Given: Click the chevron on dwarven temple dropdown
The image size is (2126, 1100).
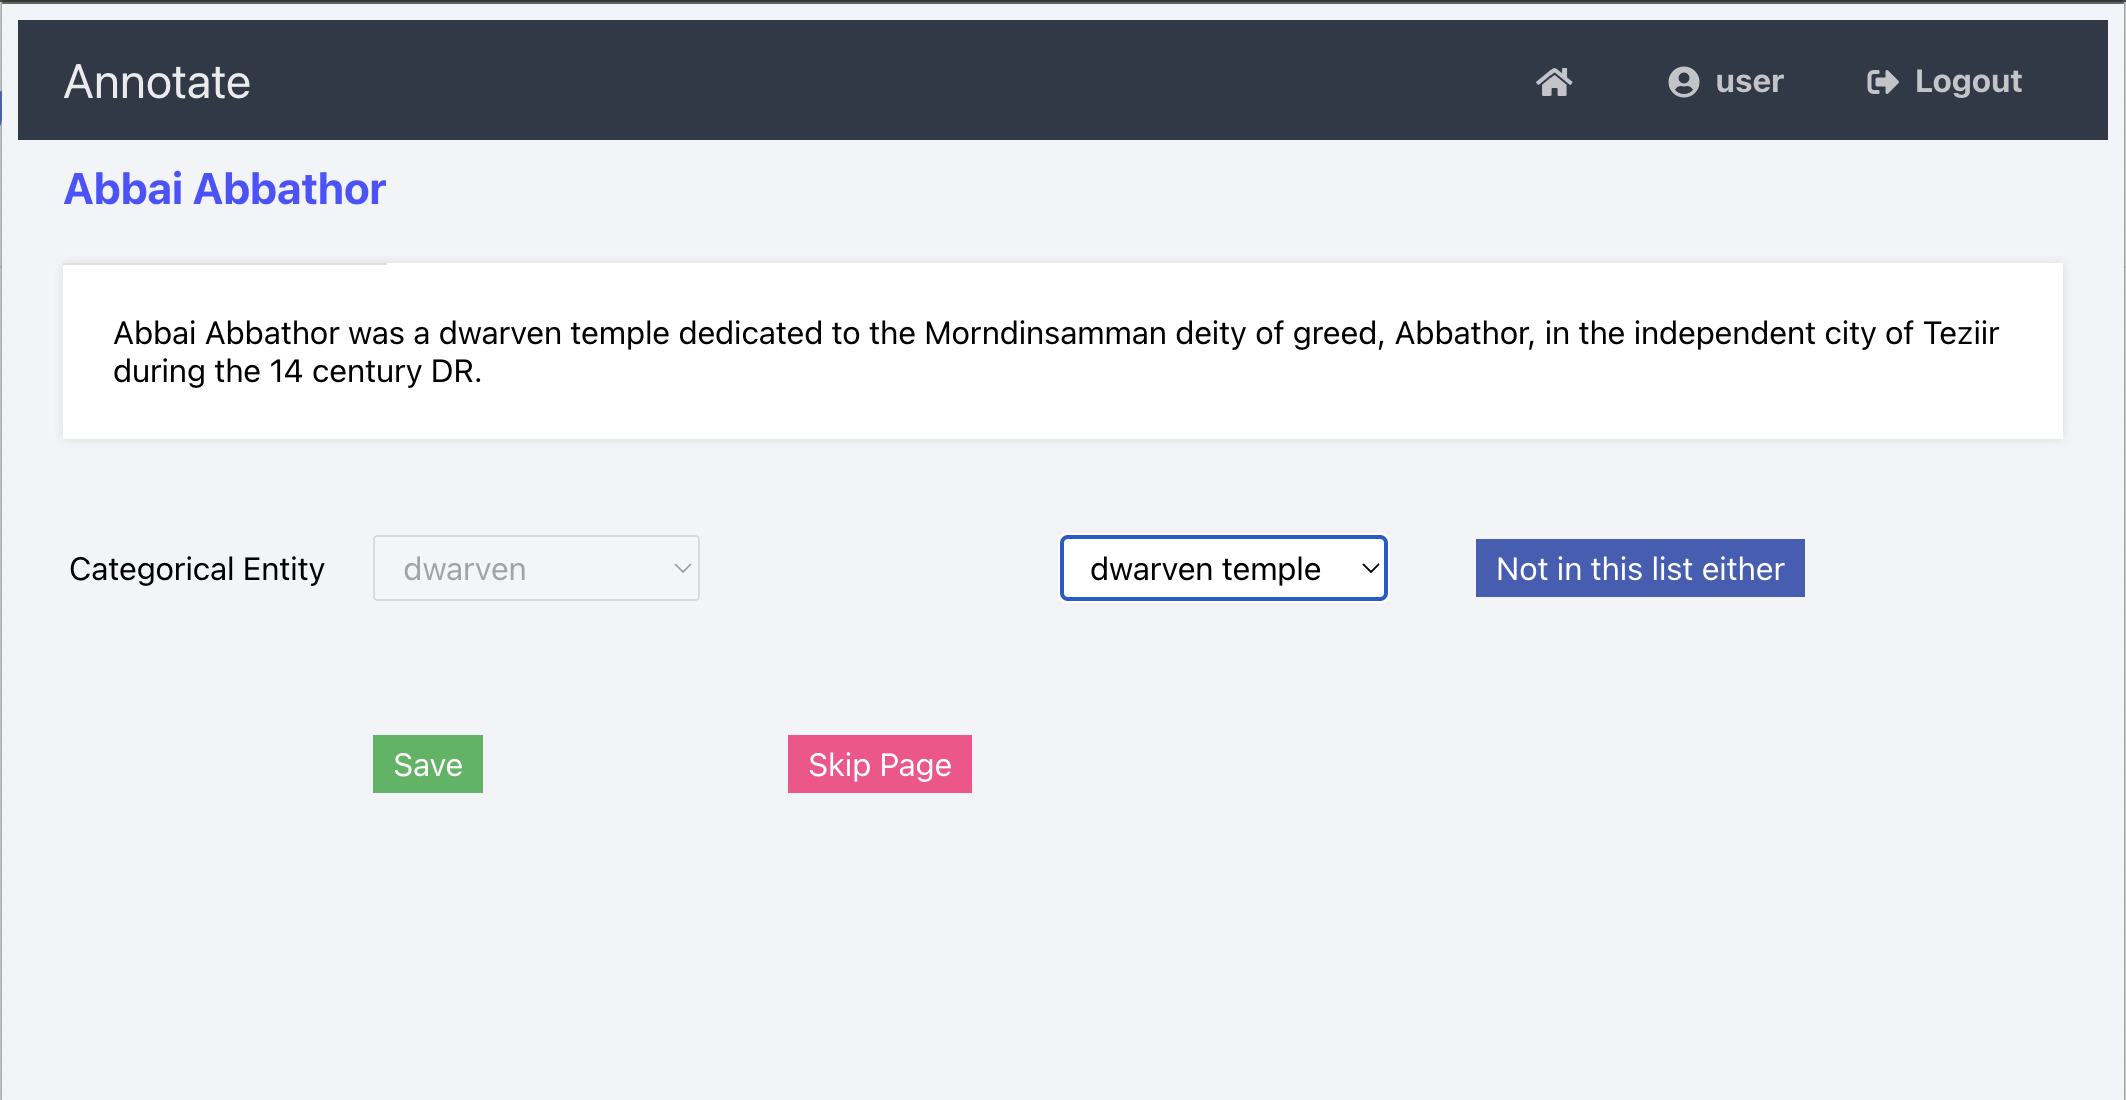Looking at the screenshot, I should click(x=1370, y=569).
